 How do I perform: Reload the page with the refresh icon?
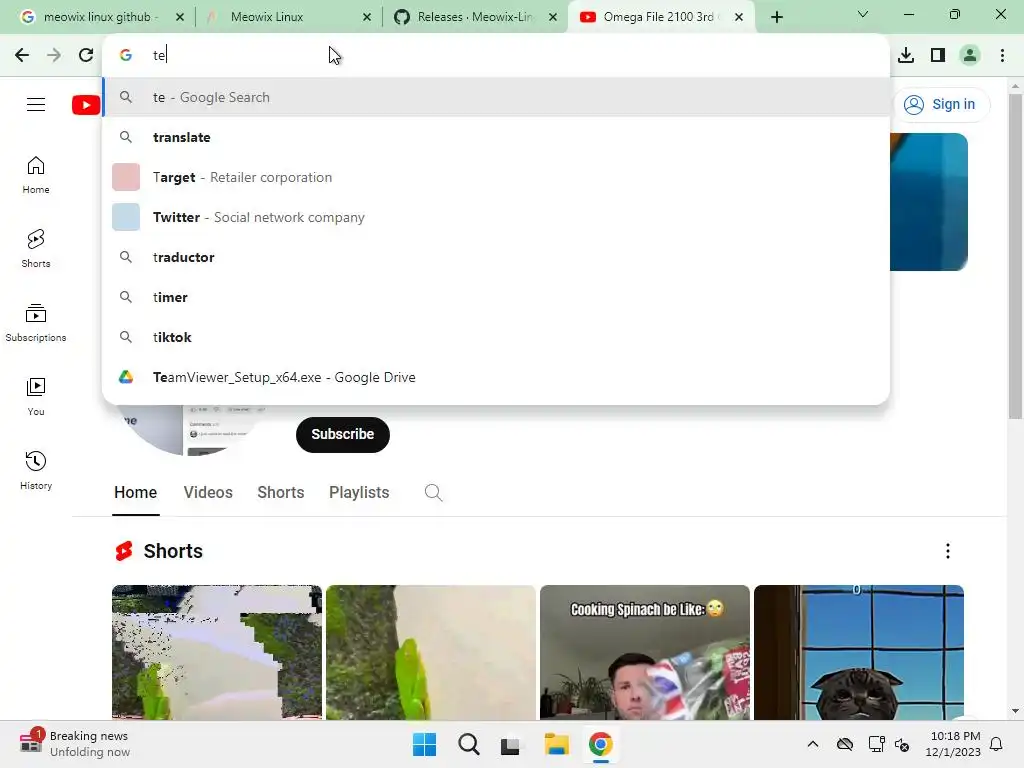(86, 55)
